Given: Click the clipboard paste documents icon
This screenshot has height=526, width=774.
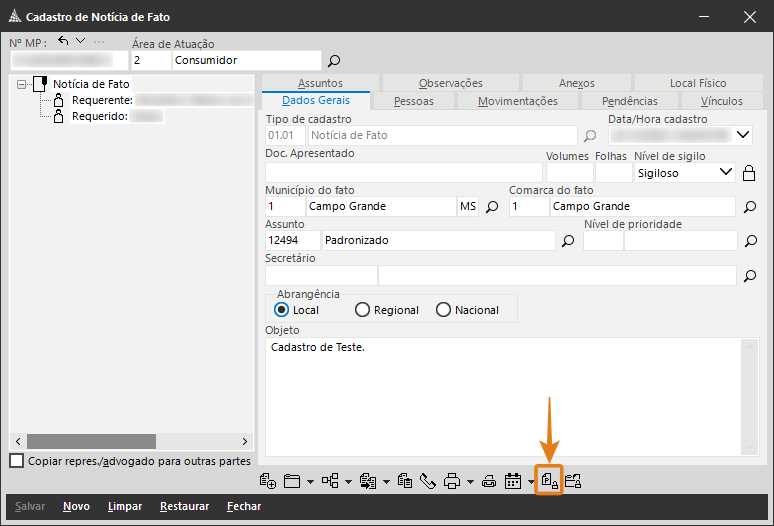Looking at the screenshot, I should [x=405, y=481].
